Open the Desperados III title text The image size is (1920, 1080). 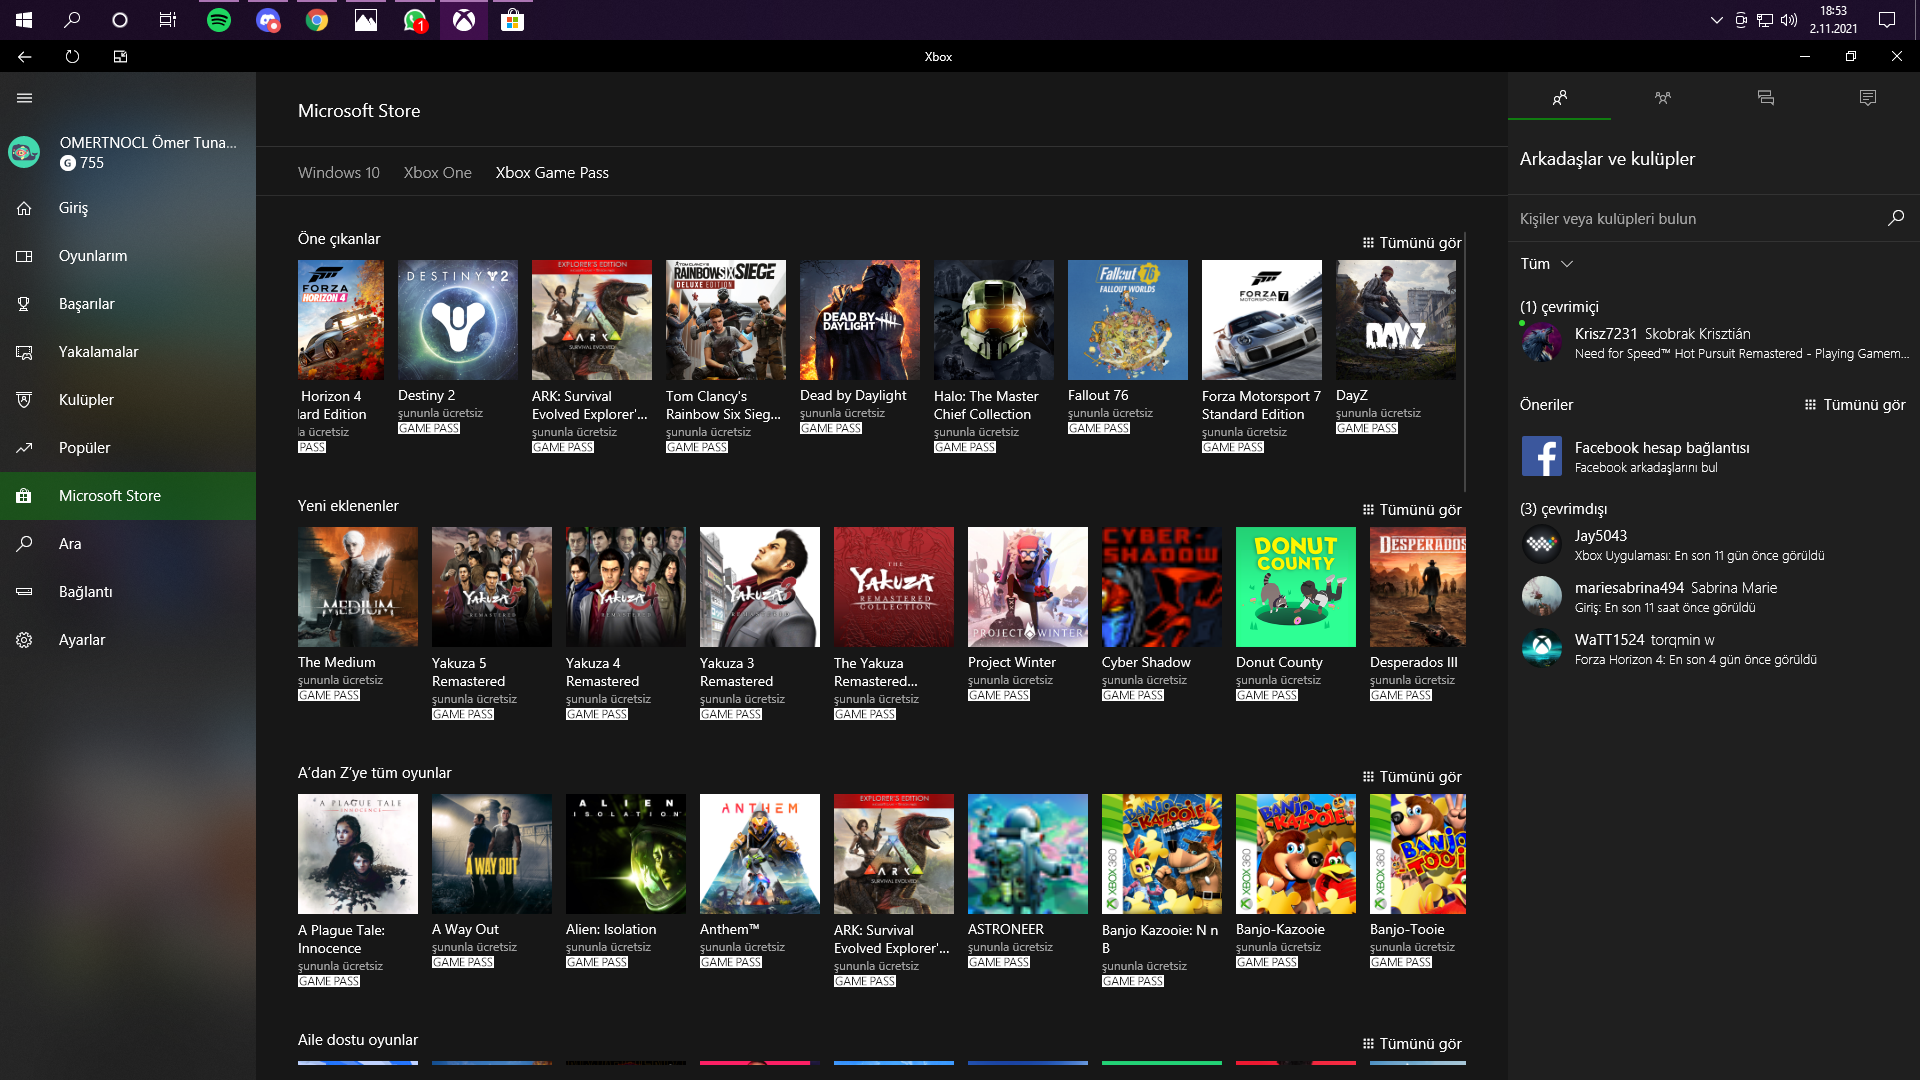(1414, 662)
